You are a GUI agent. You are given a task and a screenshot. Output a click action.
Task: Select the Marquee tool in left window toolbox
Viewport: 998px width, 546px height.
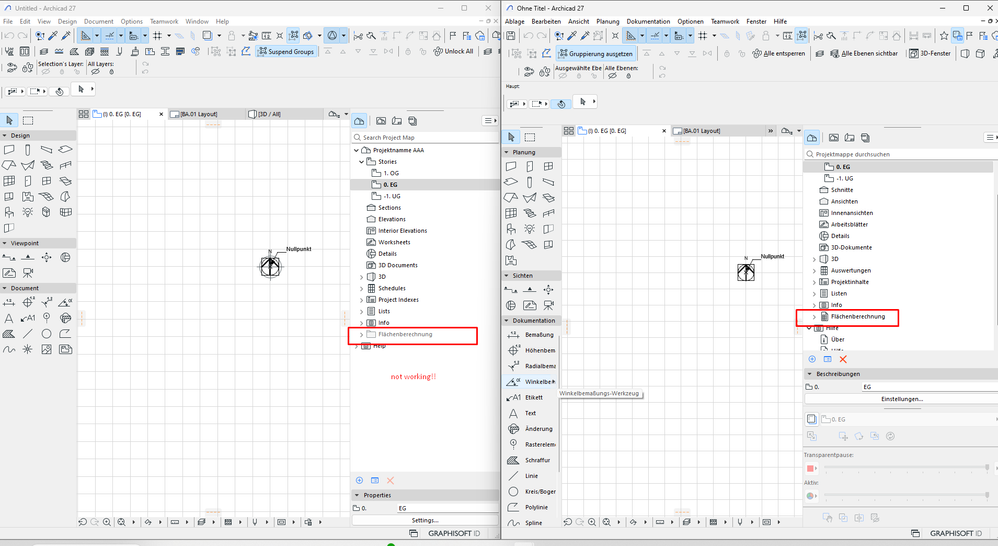pyautogui.click(x=28, y=120)
